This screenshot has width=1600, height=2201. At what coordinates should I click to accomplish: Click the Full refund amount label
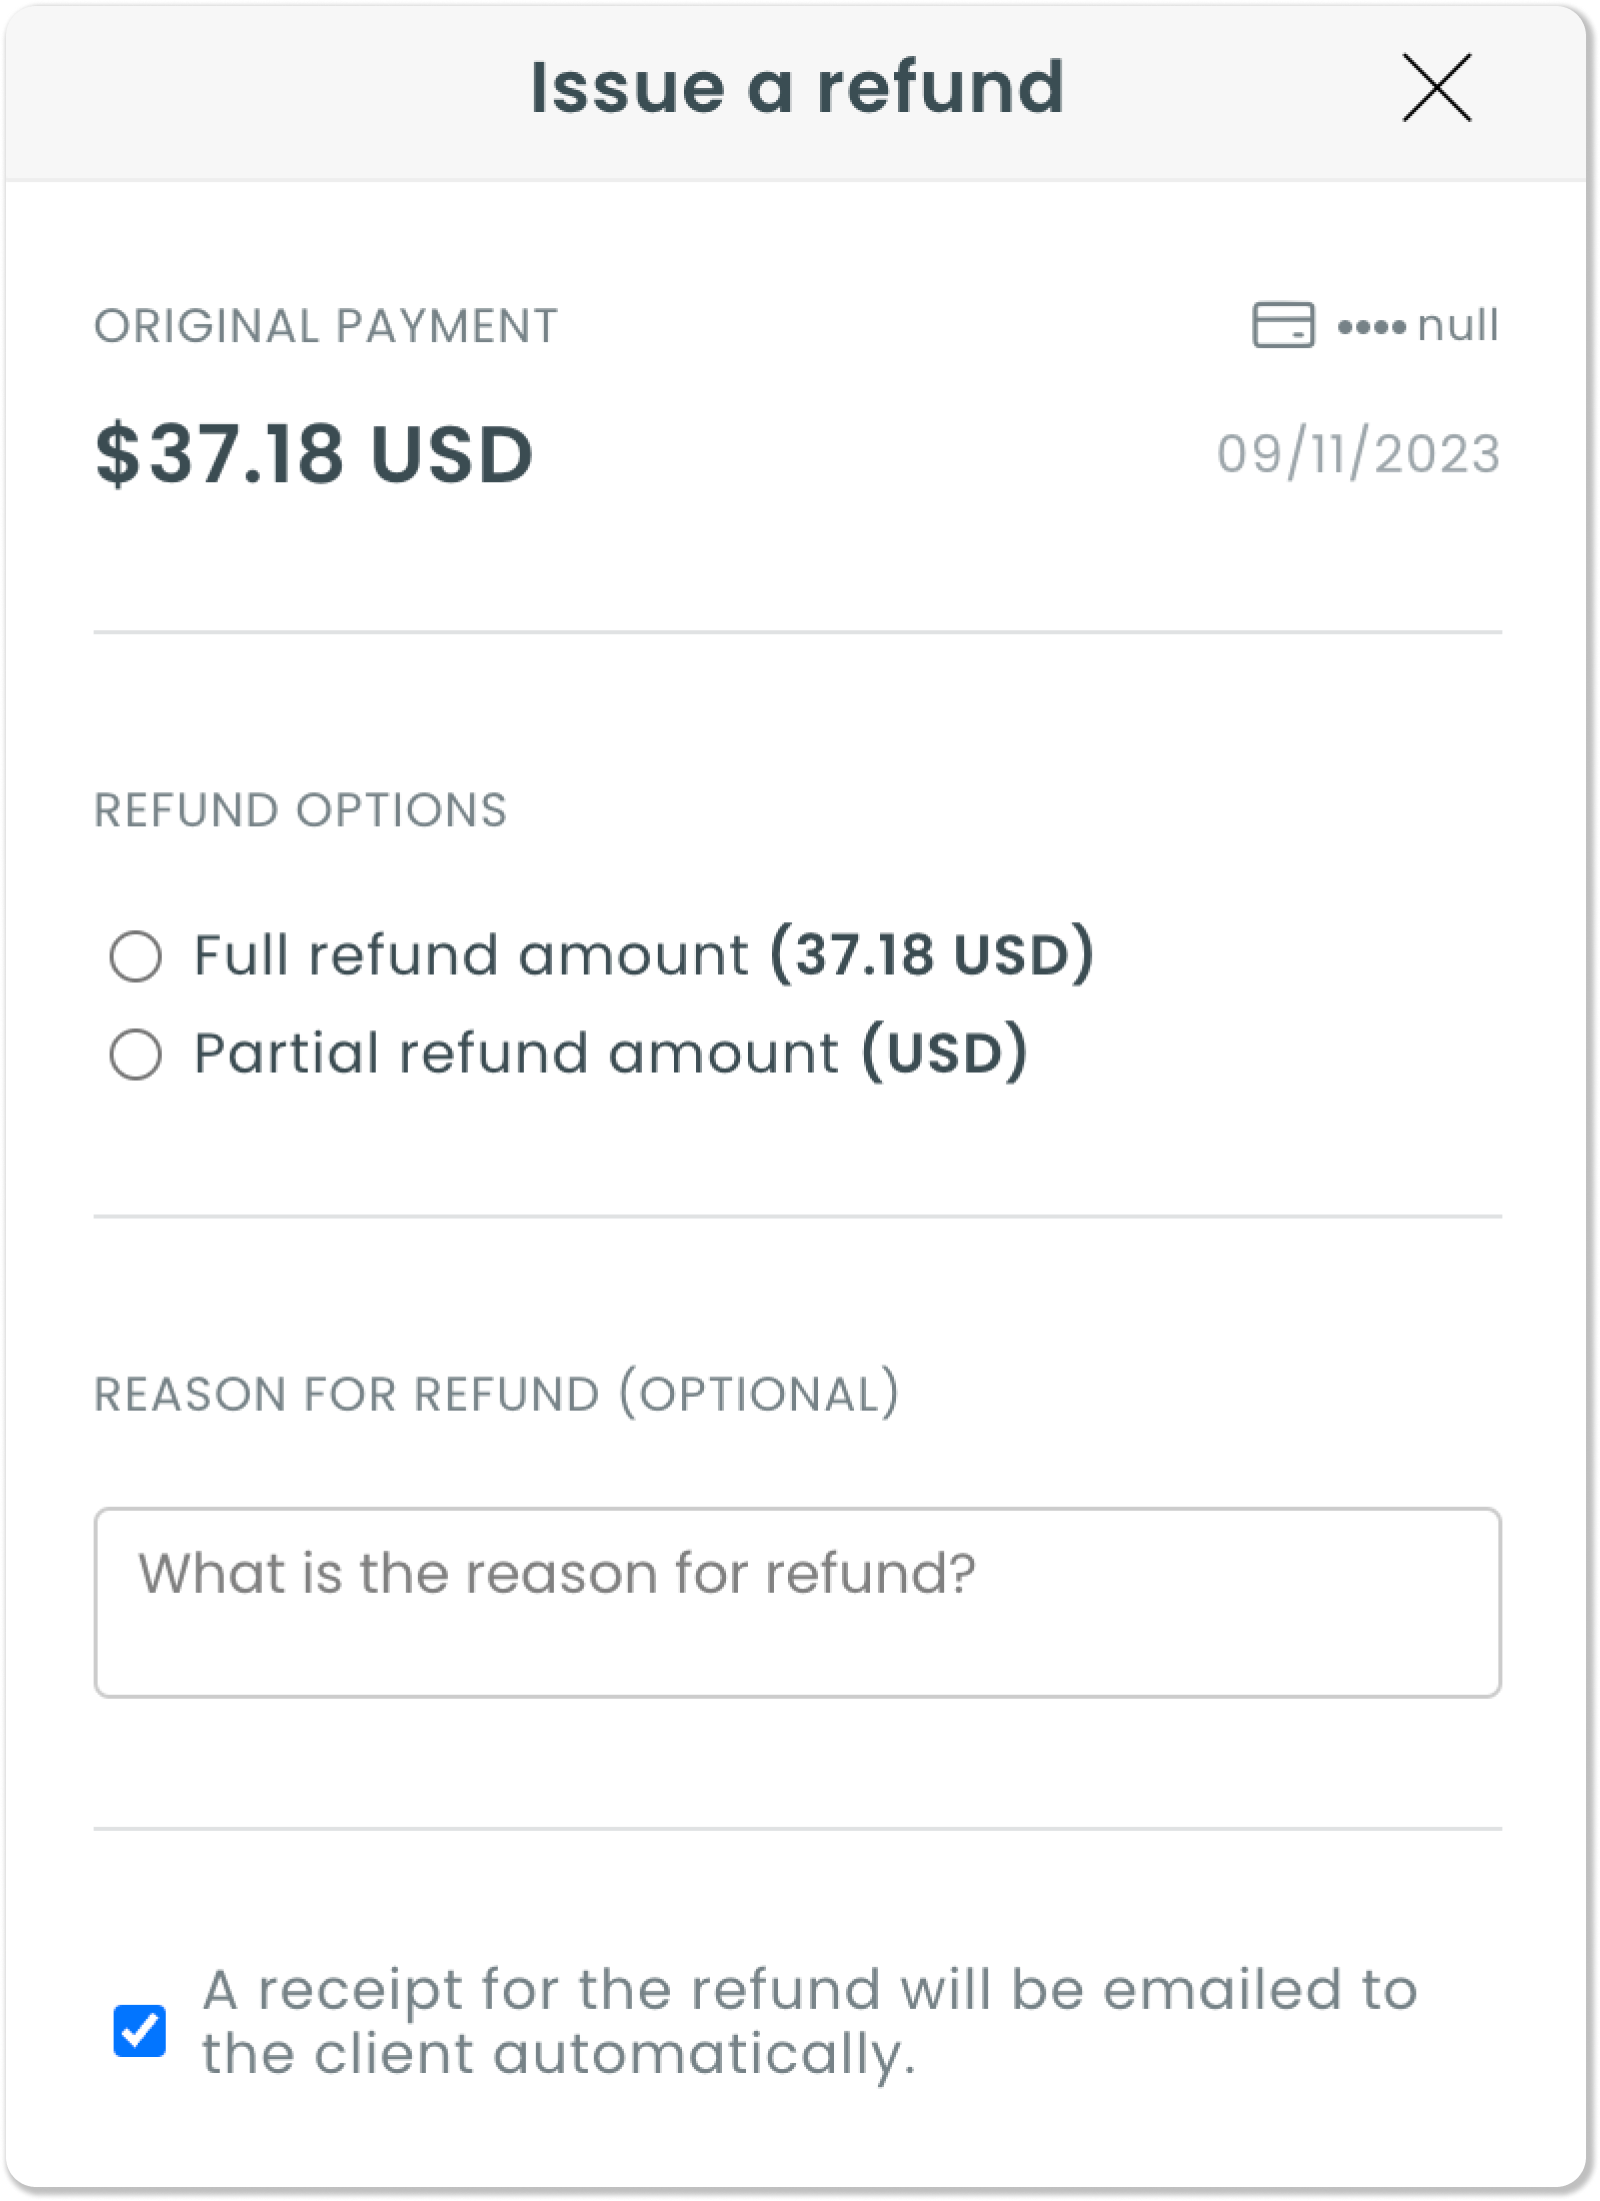(x=644, y=954)
